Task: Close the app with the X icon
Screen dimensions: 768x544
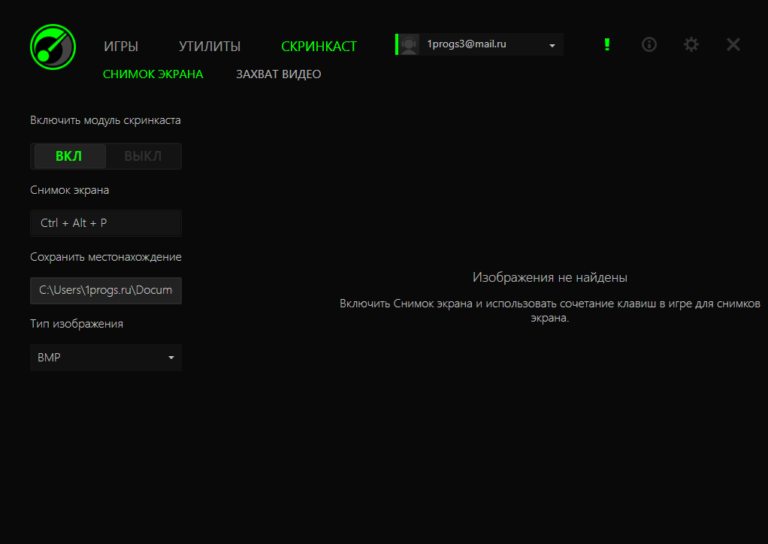Action: [x=733, y=45]
